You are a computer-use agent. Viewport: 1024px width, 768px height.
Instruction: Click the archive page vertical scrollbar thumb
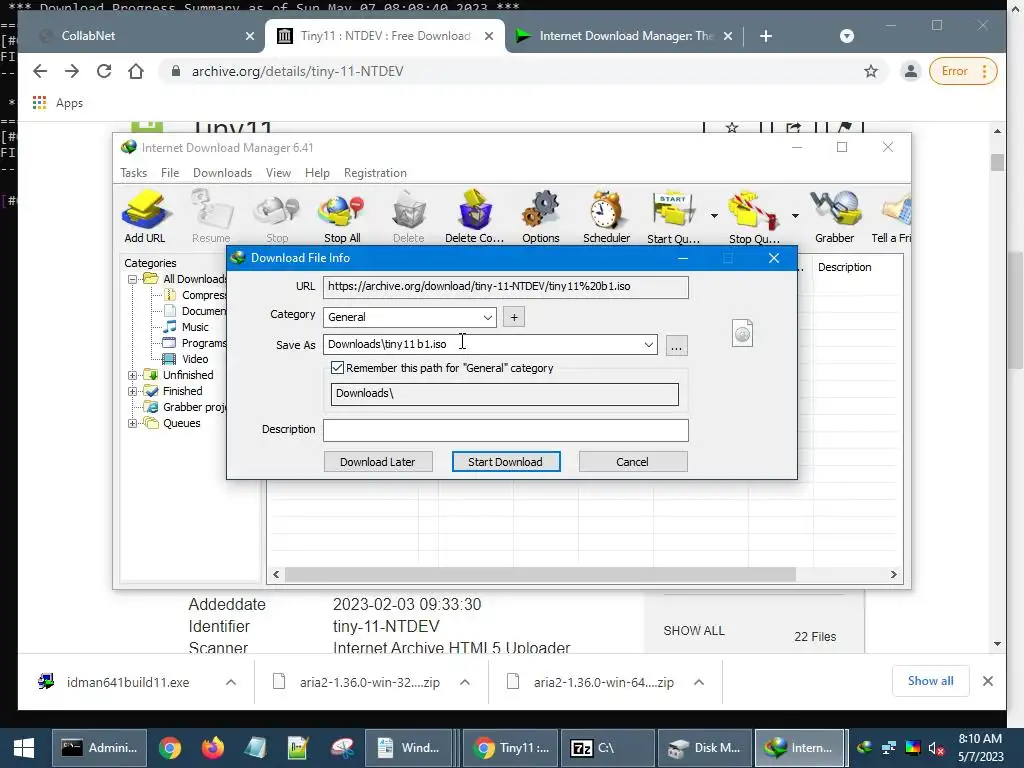(997, 162)
